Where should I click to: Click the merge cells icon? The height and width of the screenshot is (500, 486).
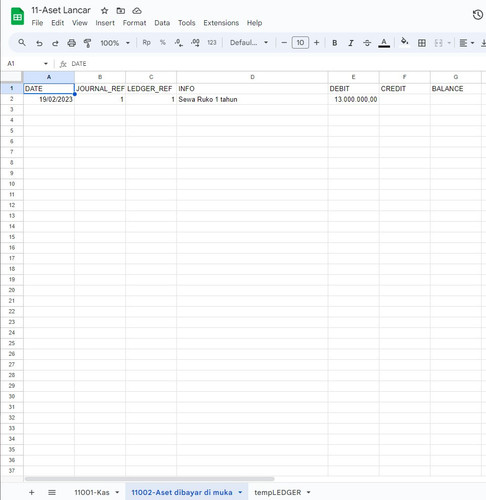(x=438, y=43)
